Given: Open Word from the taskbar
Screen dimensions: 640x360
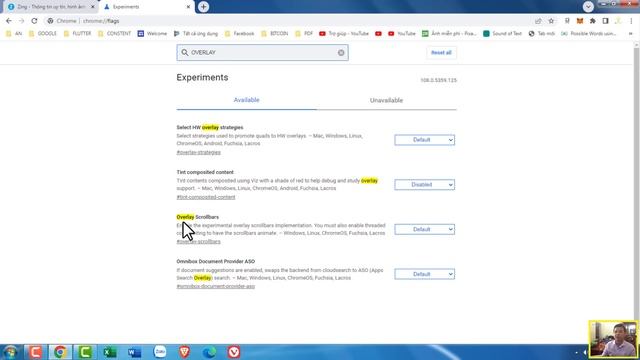Looking at the screenshot, I should pyautogui.click(x=134, y=352).
